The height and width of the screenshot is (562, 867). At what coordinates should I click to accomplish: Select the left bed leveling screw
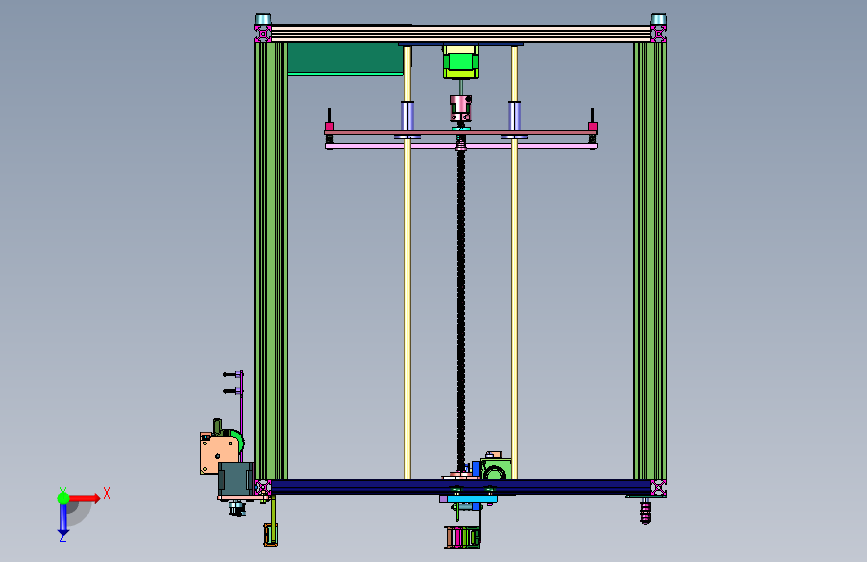[330, 121]
